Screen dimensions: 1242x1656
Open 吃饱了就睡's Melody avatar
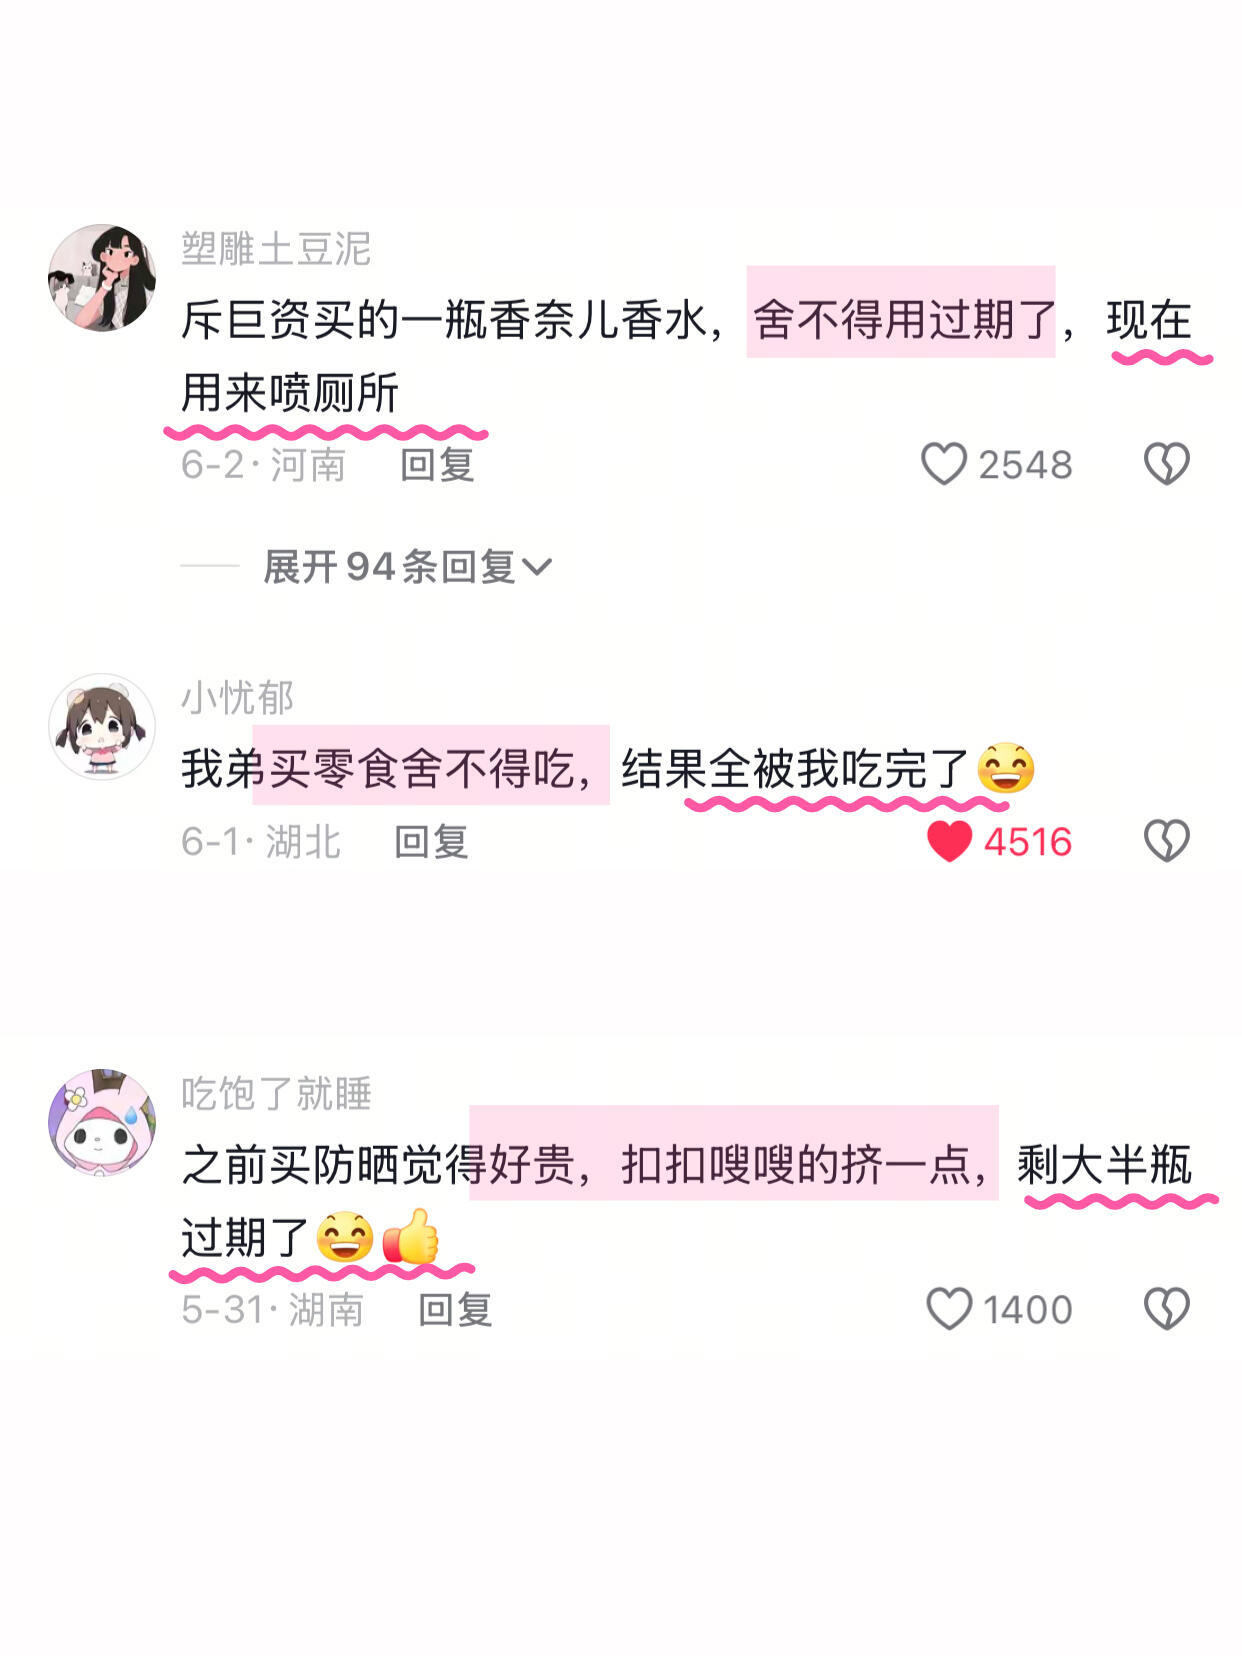[102, 1121]
